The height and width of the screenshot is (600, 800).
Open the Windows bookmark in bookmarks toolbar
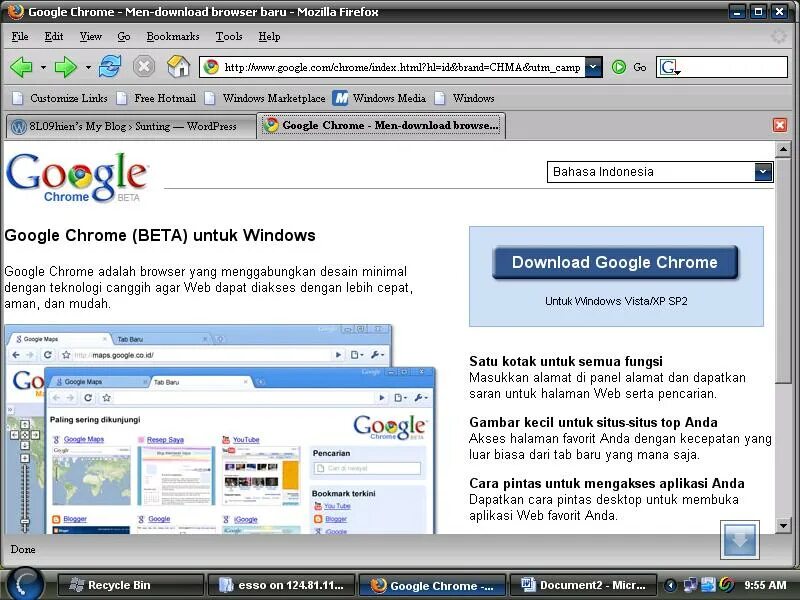pos(464,98)
